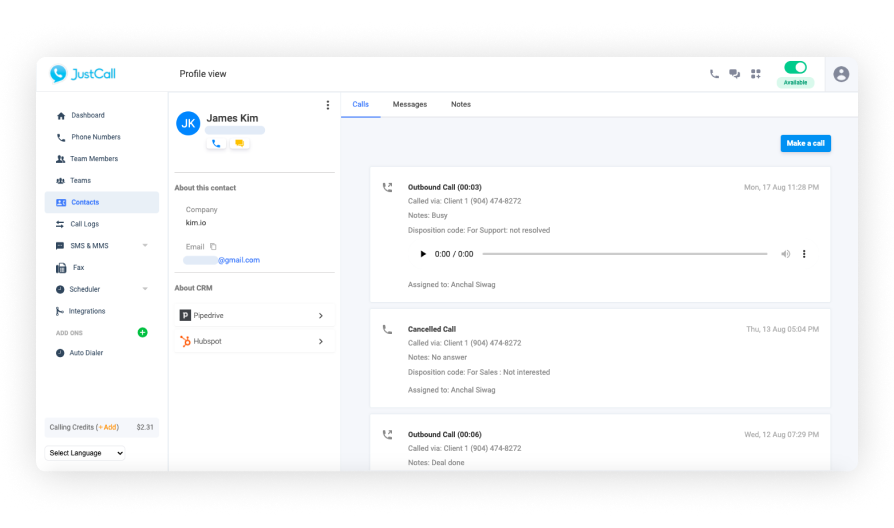Open the Select Language dropdown
This screenshot has width=894, height=528.
tap(86, 453)
